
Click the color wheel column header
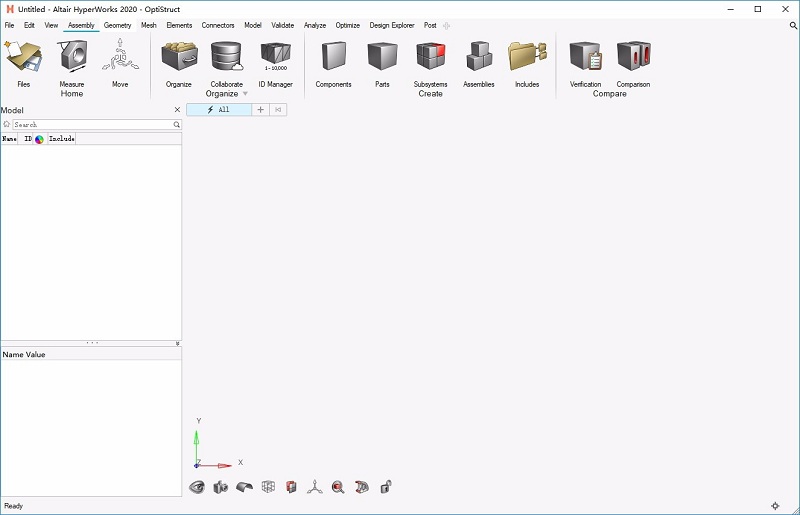pos(39,139)
